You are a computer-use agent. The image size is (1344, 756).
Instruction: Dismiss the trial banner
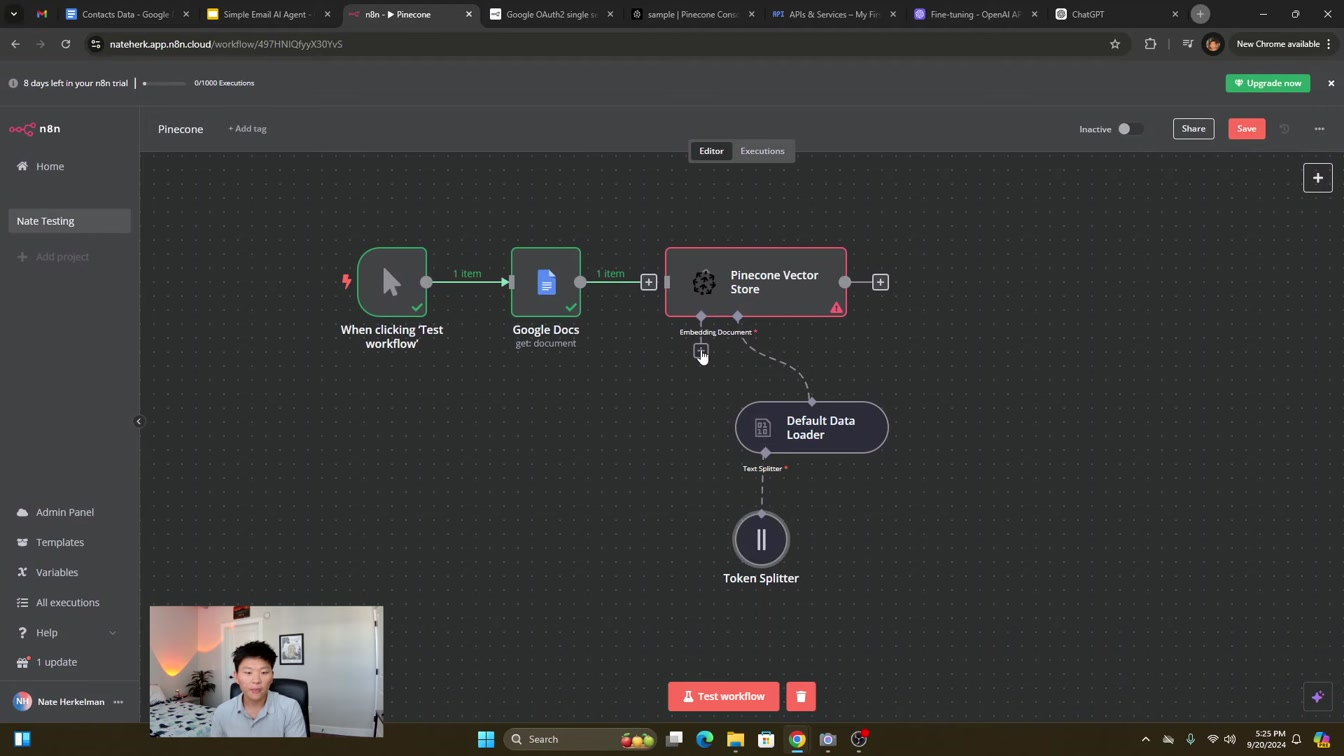point(1331,83)
